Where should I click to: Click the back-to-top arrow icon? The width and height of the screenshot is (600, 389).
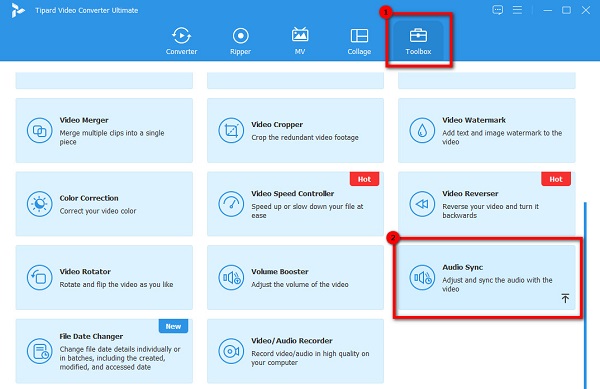click(x=565, y=298)
